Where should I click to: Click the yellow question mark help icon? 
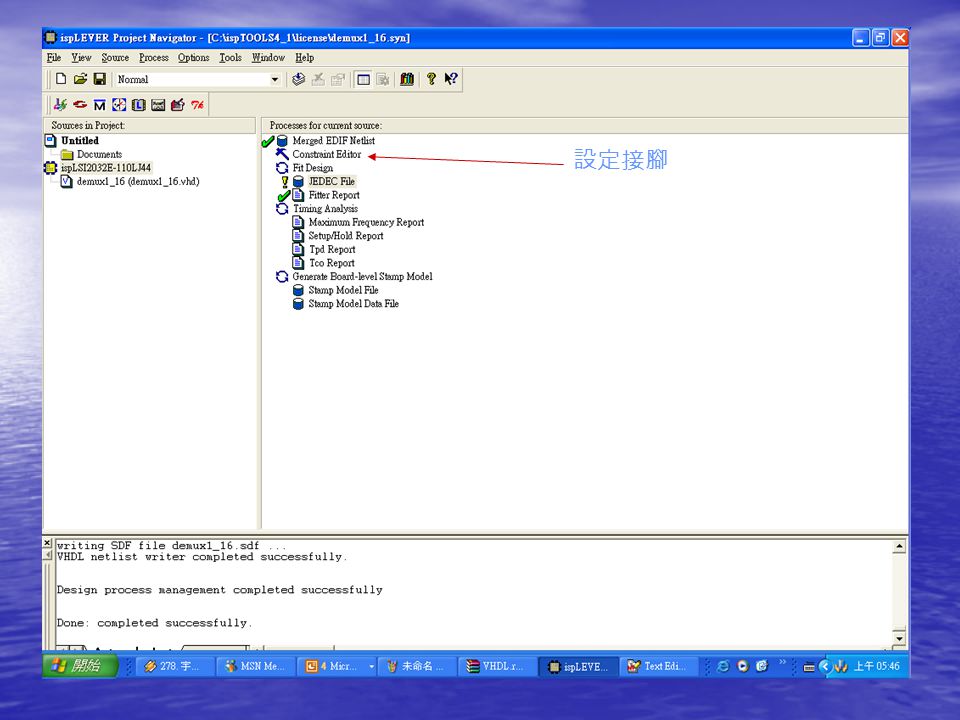tap(432, 79)
